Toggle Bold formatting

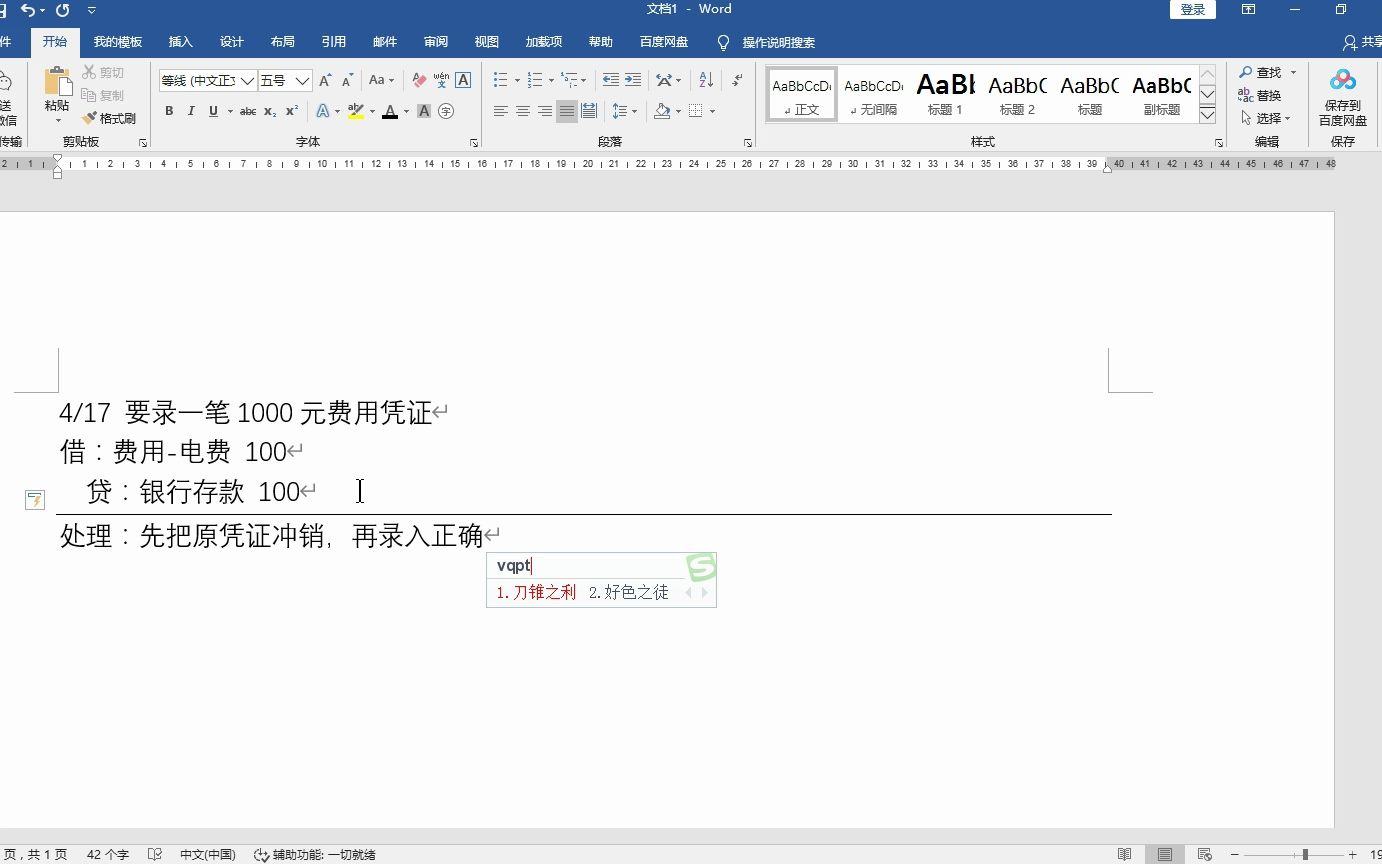coord(169,111)
